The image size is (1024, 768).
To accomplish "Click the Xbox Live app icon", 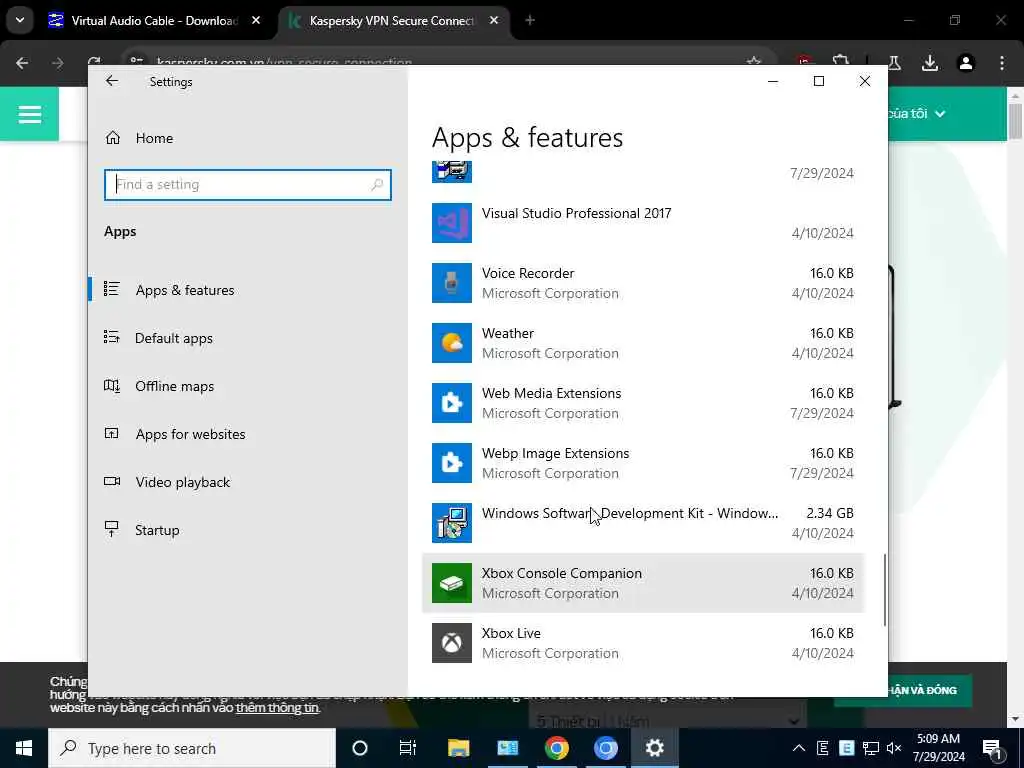I will pyautogui.click(x=451, y=643).
